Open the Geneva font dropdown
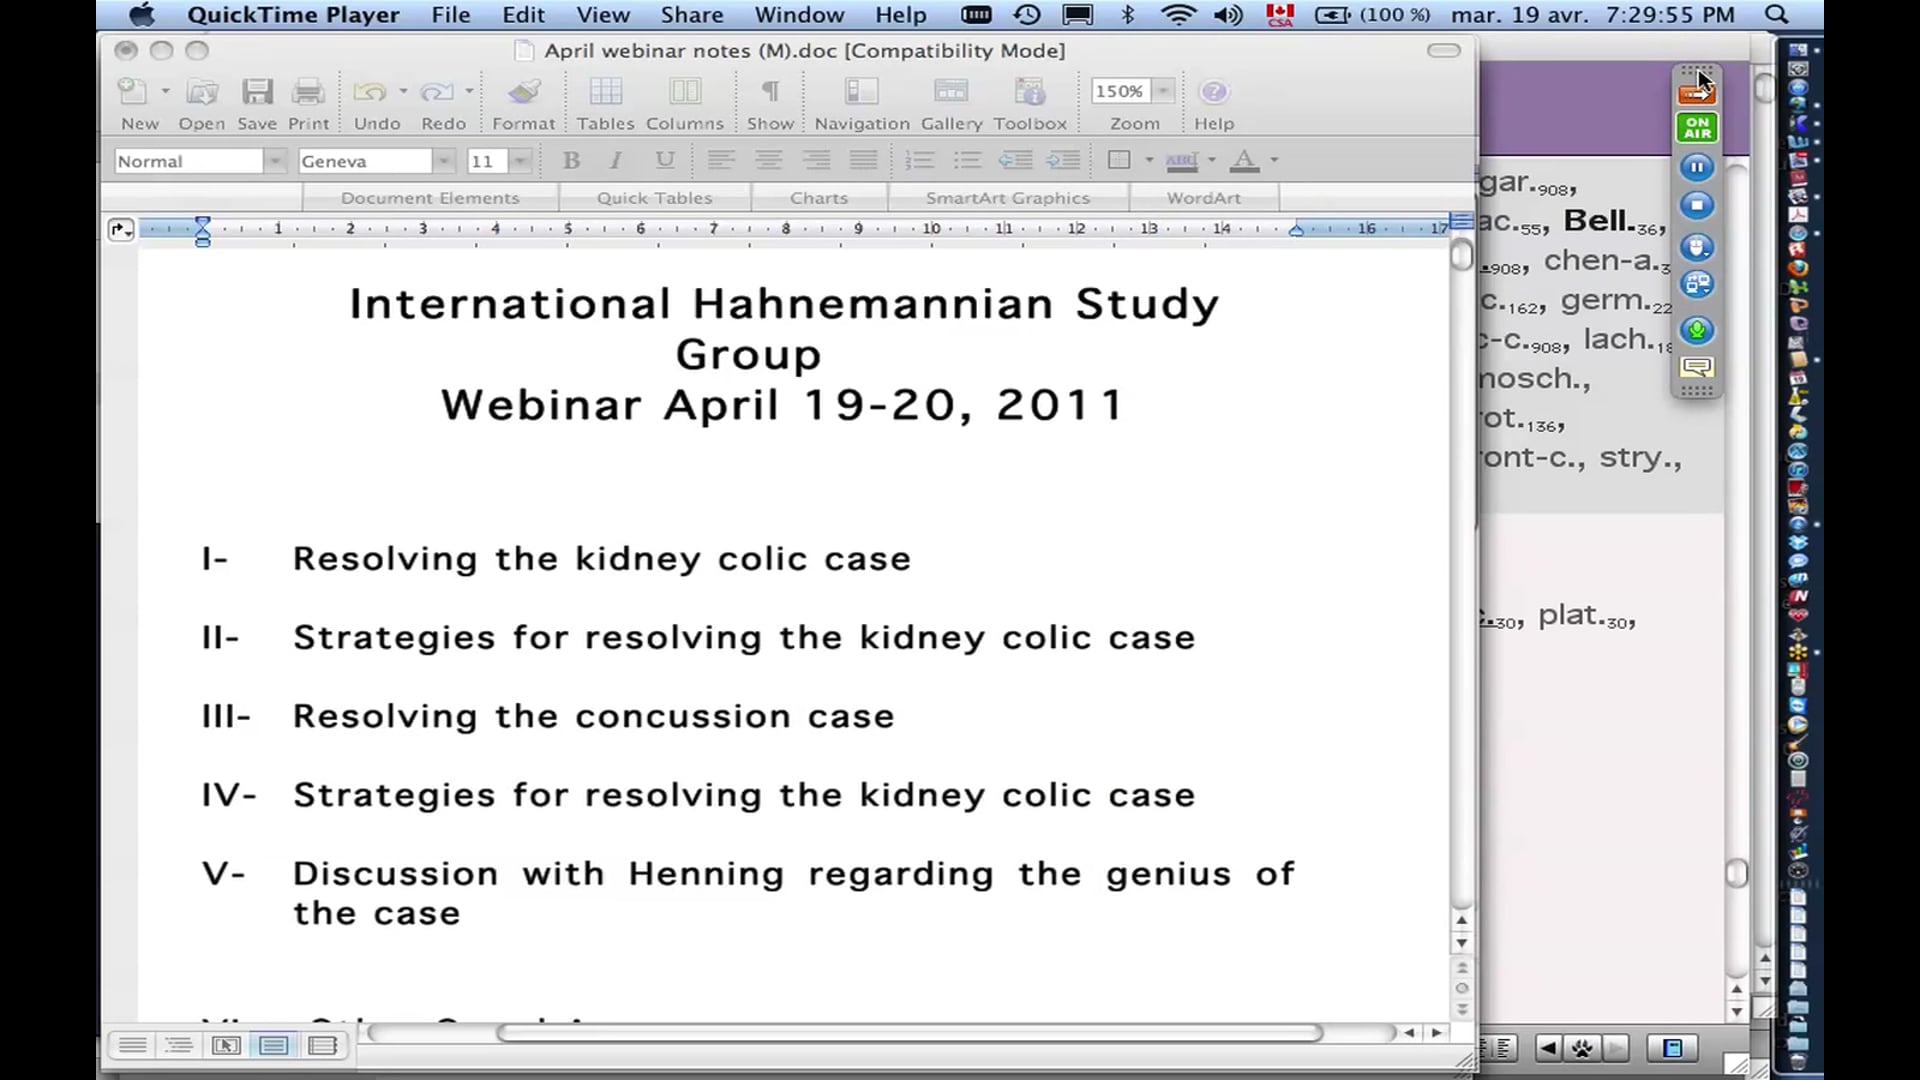1920x1080 pixels. (x=443, y=160)
